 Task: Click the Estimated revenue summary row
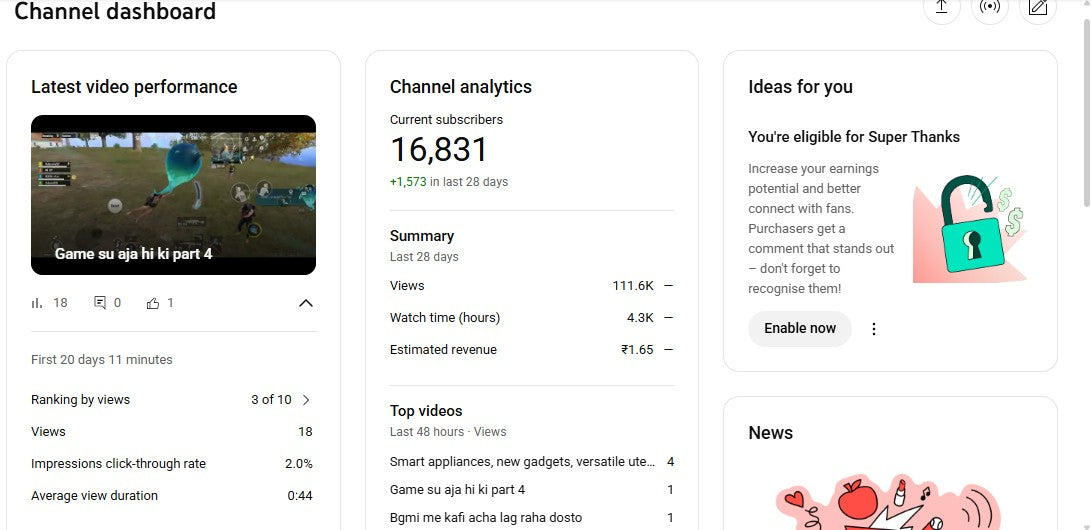pyautogui.click(x=531, y=350)
